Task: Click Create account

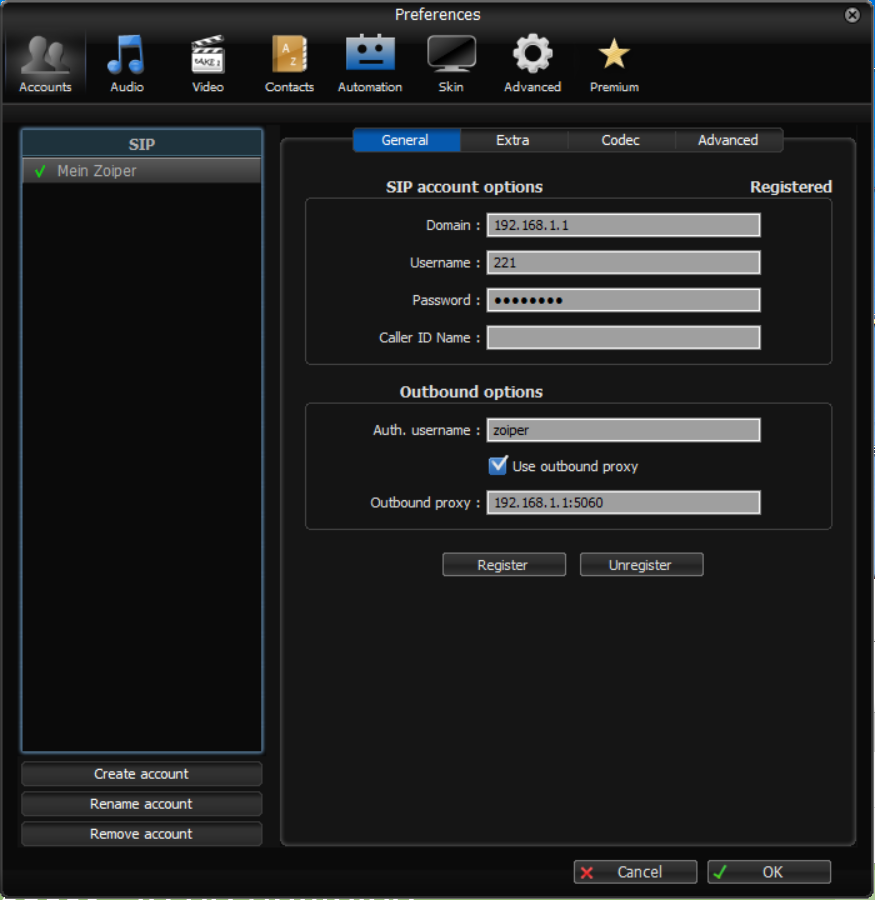Action: click(141, 773)
